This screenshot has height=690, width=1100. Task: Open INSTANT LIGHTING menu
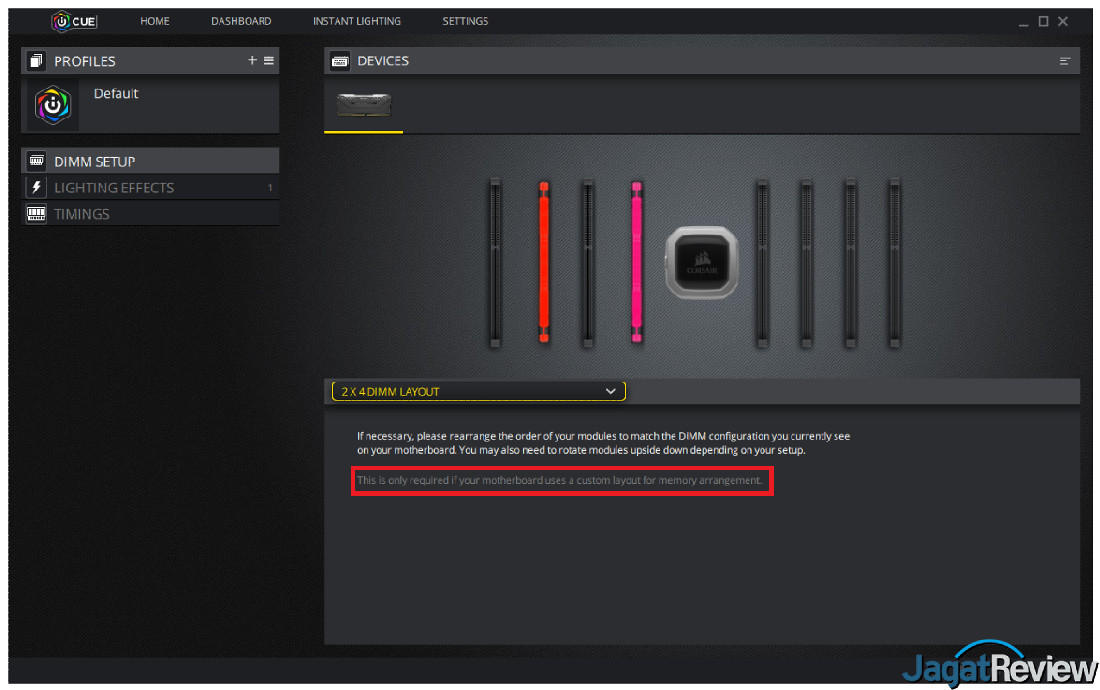[356, 21]
